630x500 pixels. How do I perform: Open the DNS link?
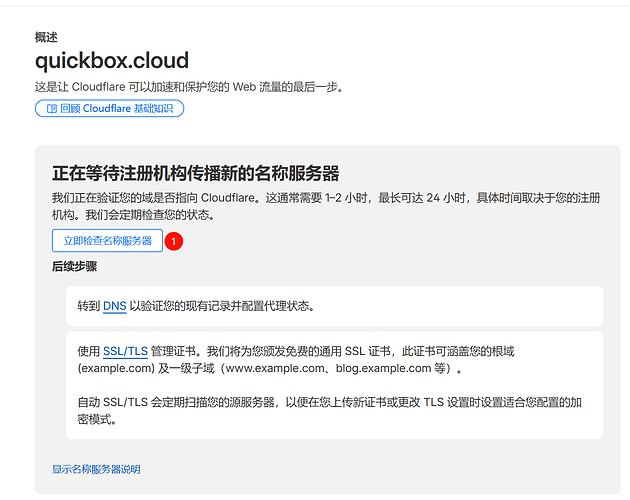[x=115, y=306]
